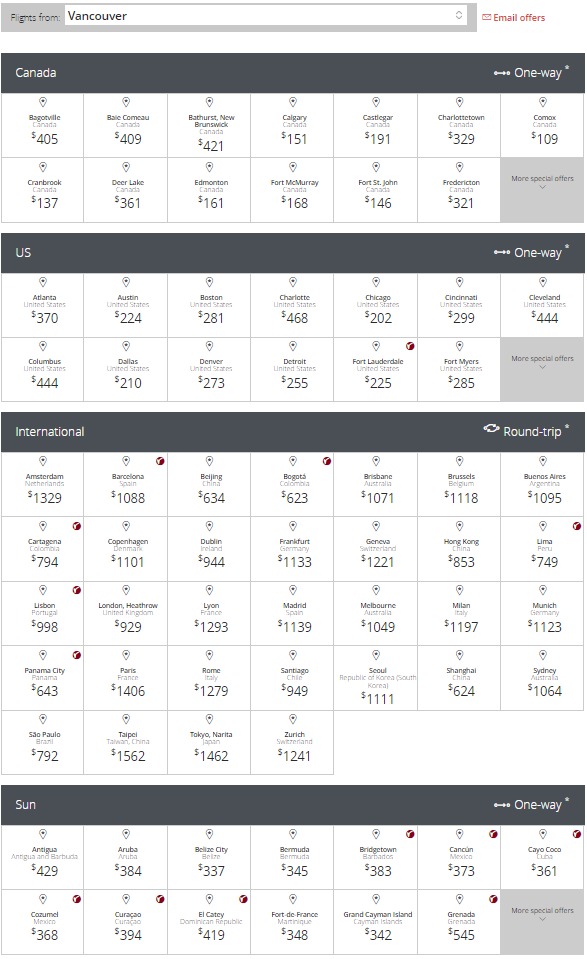Select the Chicago $202 fare tile
587x959 pixels.
point(376,305)
